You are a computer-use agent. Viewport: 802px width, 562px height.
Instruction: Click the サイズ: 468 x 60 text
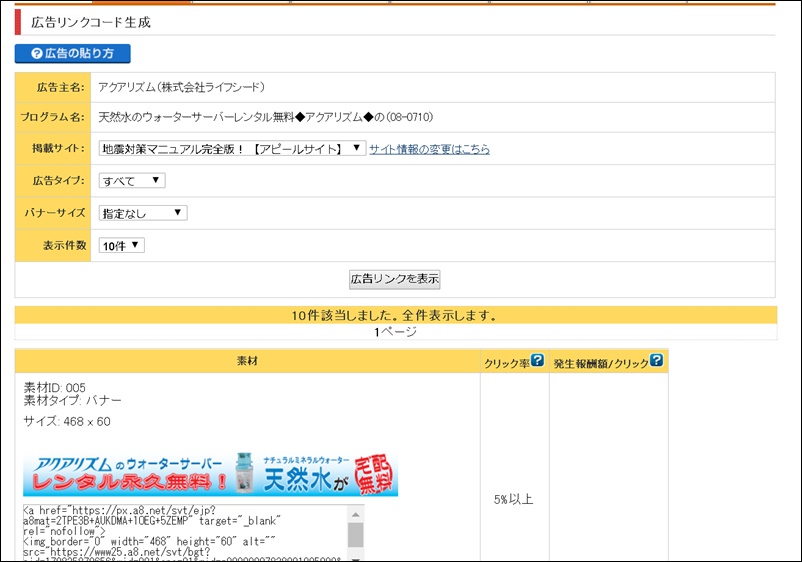(67, 421)
